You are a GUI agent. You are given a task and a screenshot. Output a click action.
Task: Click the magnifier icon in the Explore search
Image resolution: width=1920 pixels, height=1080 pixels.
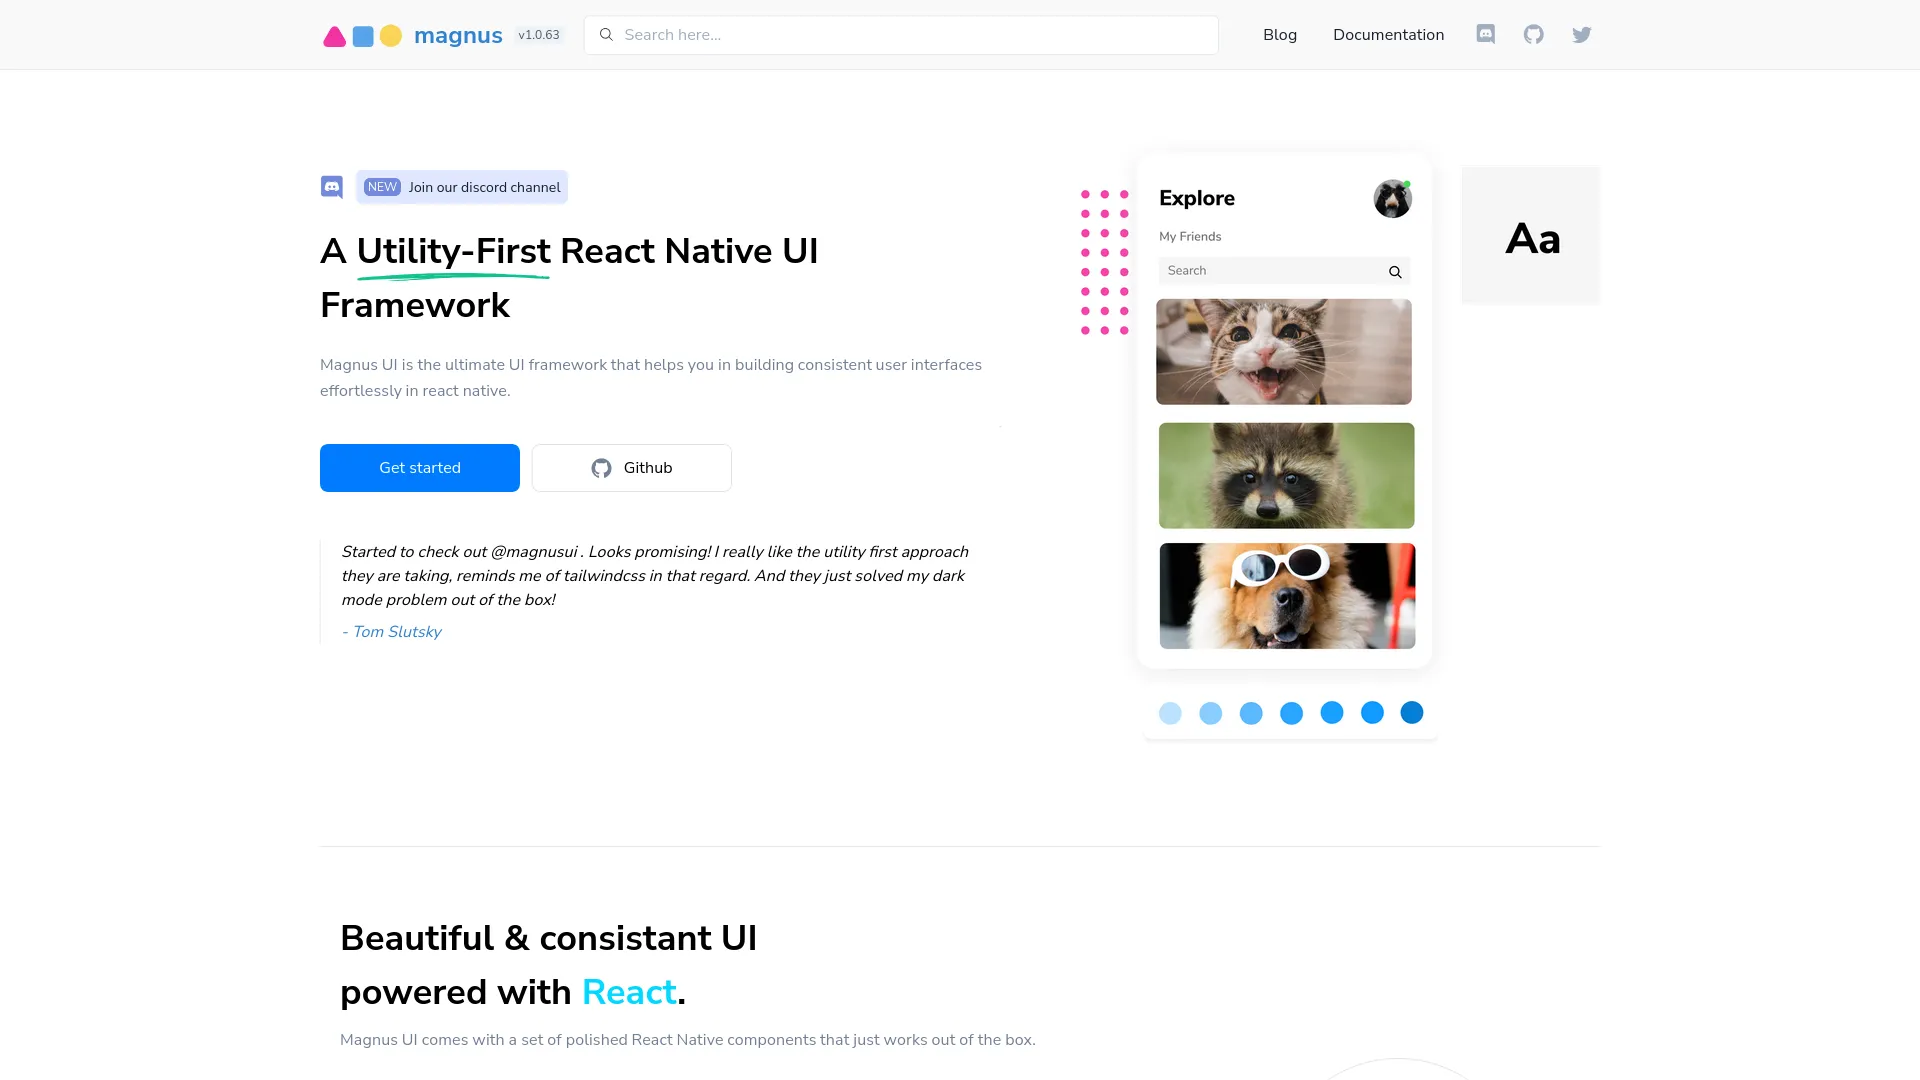coord(1395,272)
